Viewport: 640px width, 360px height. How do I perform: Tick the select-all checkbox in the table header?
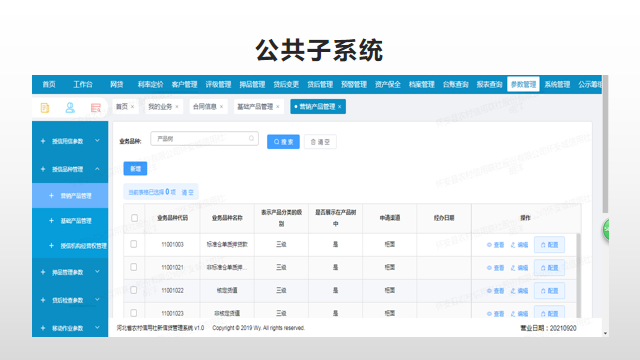click(x=134, y=218)
